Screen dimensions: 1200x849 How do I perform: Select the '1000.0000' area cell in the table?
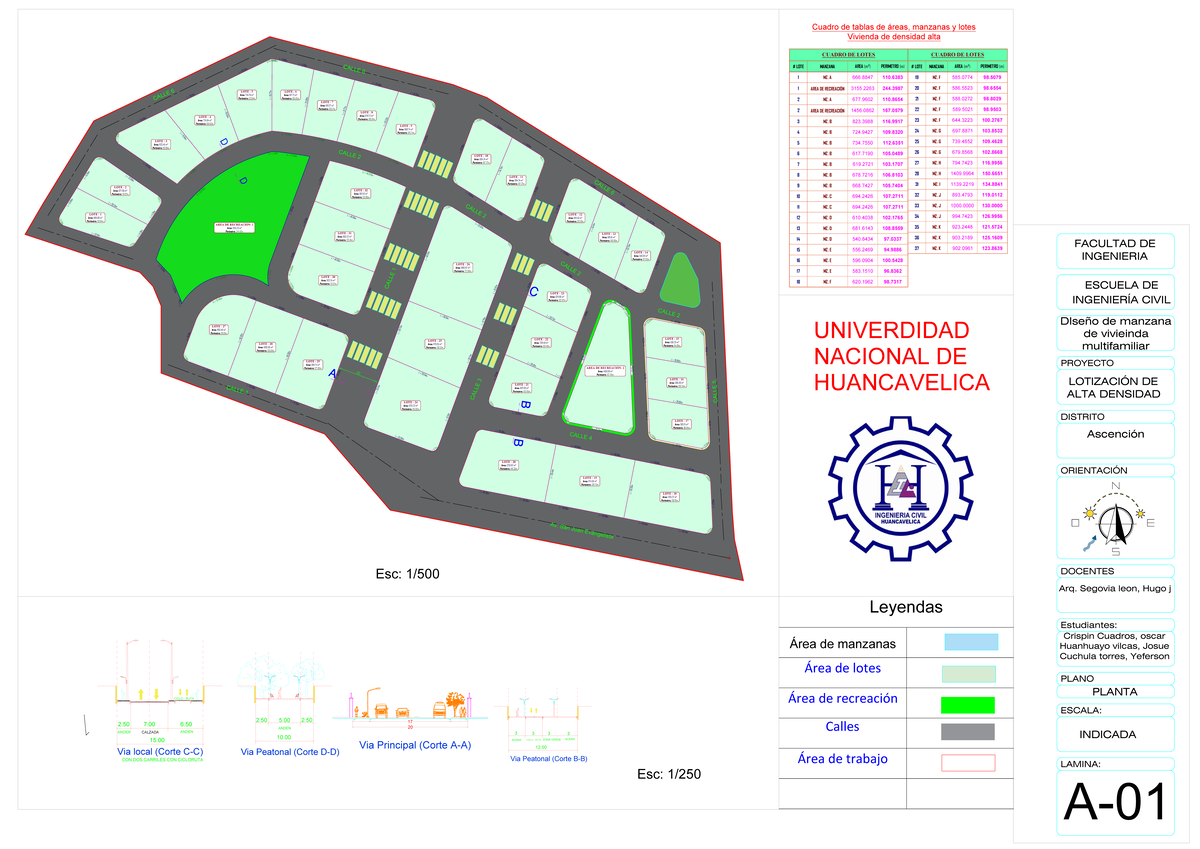962,205
